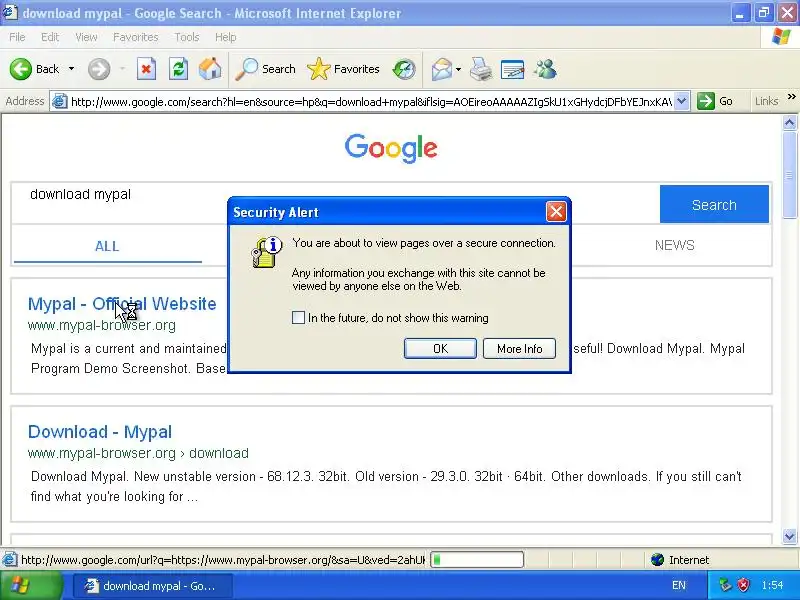Open the Favorites star toolbar button
Screen dimensions: 800x600
pos(343,69)
